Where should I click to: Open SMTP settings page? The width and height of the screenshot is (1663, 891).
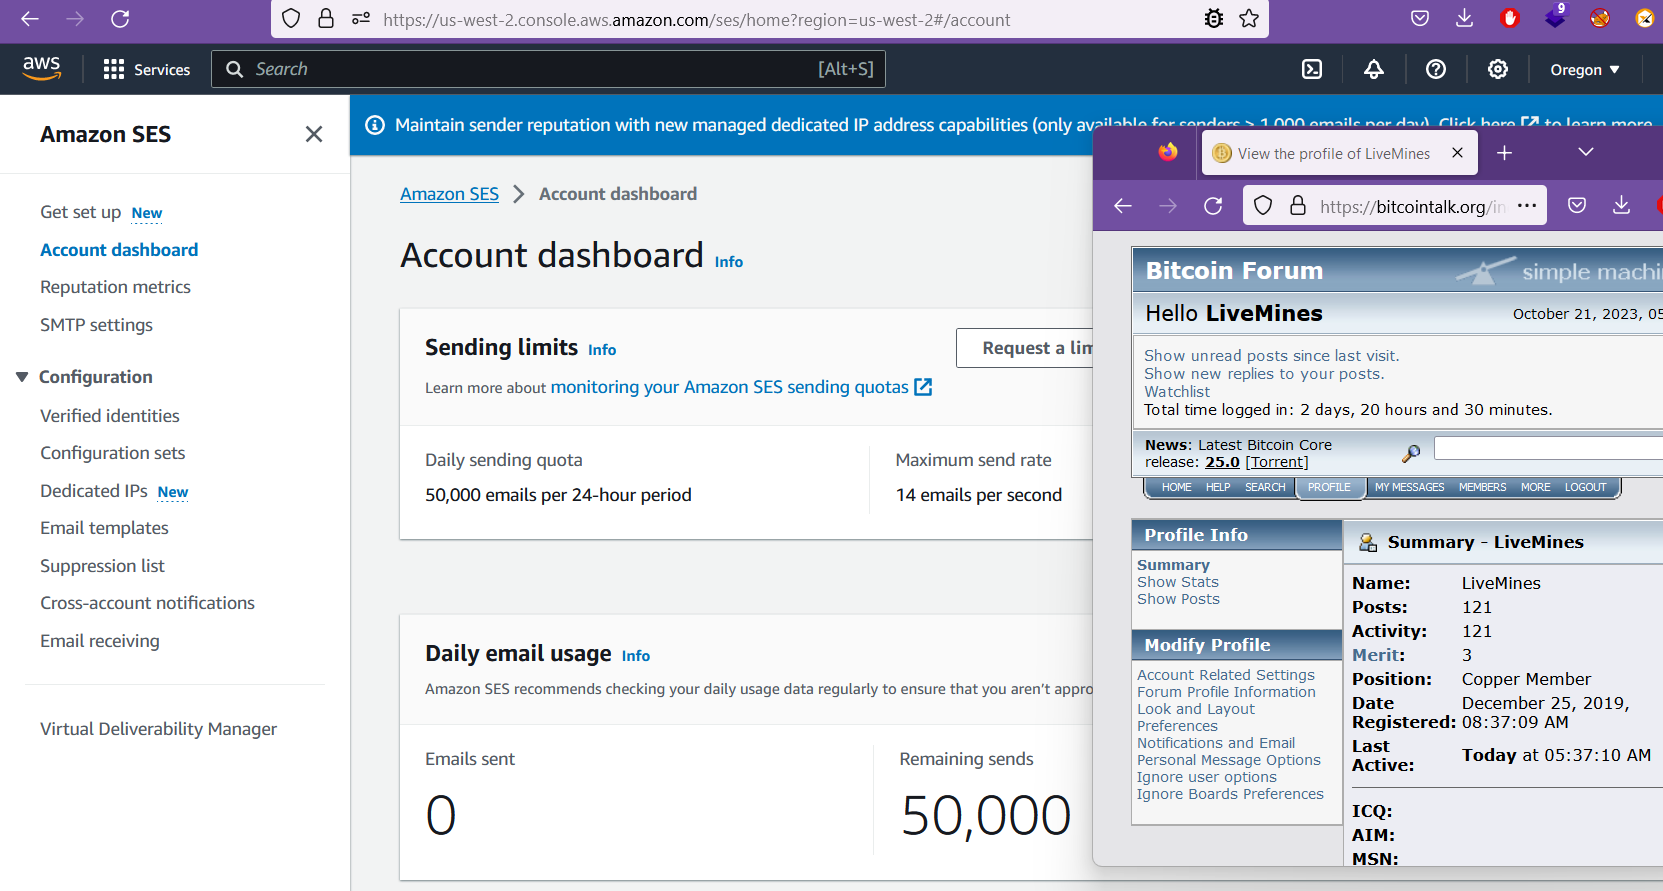click(96, 325)
